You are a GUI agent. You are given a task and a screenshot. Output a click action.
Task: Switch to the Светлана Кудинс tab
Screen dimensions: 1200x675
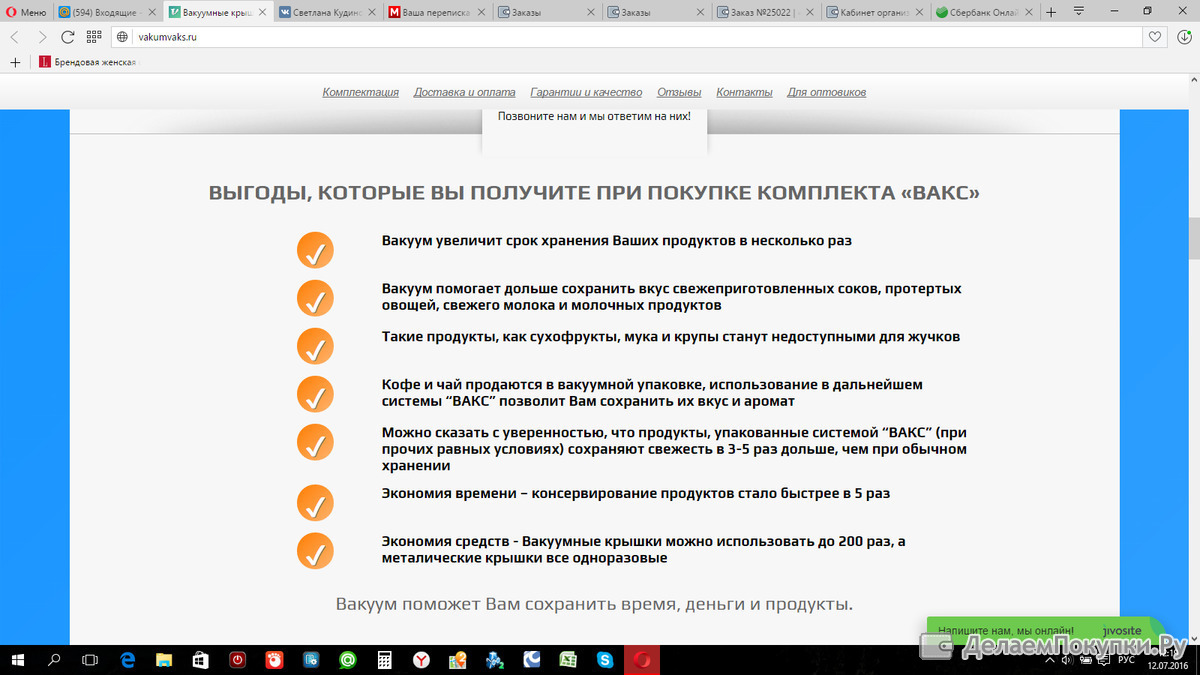(326, 13)
